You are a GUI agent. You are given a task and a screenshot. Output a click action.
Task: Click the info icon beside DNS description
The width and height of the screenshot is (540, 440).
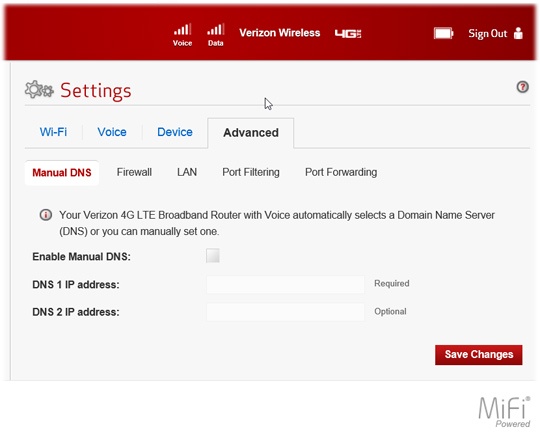pyautogui.click(x=46, y=215)
